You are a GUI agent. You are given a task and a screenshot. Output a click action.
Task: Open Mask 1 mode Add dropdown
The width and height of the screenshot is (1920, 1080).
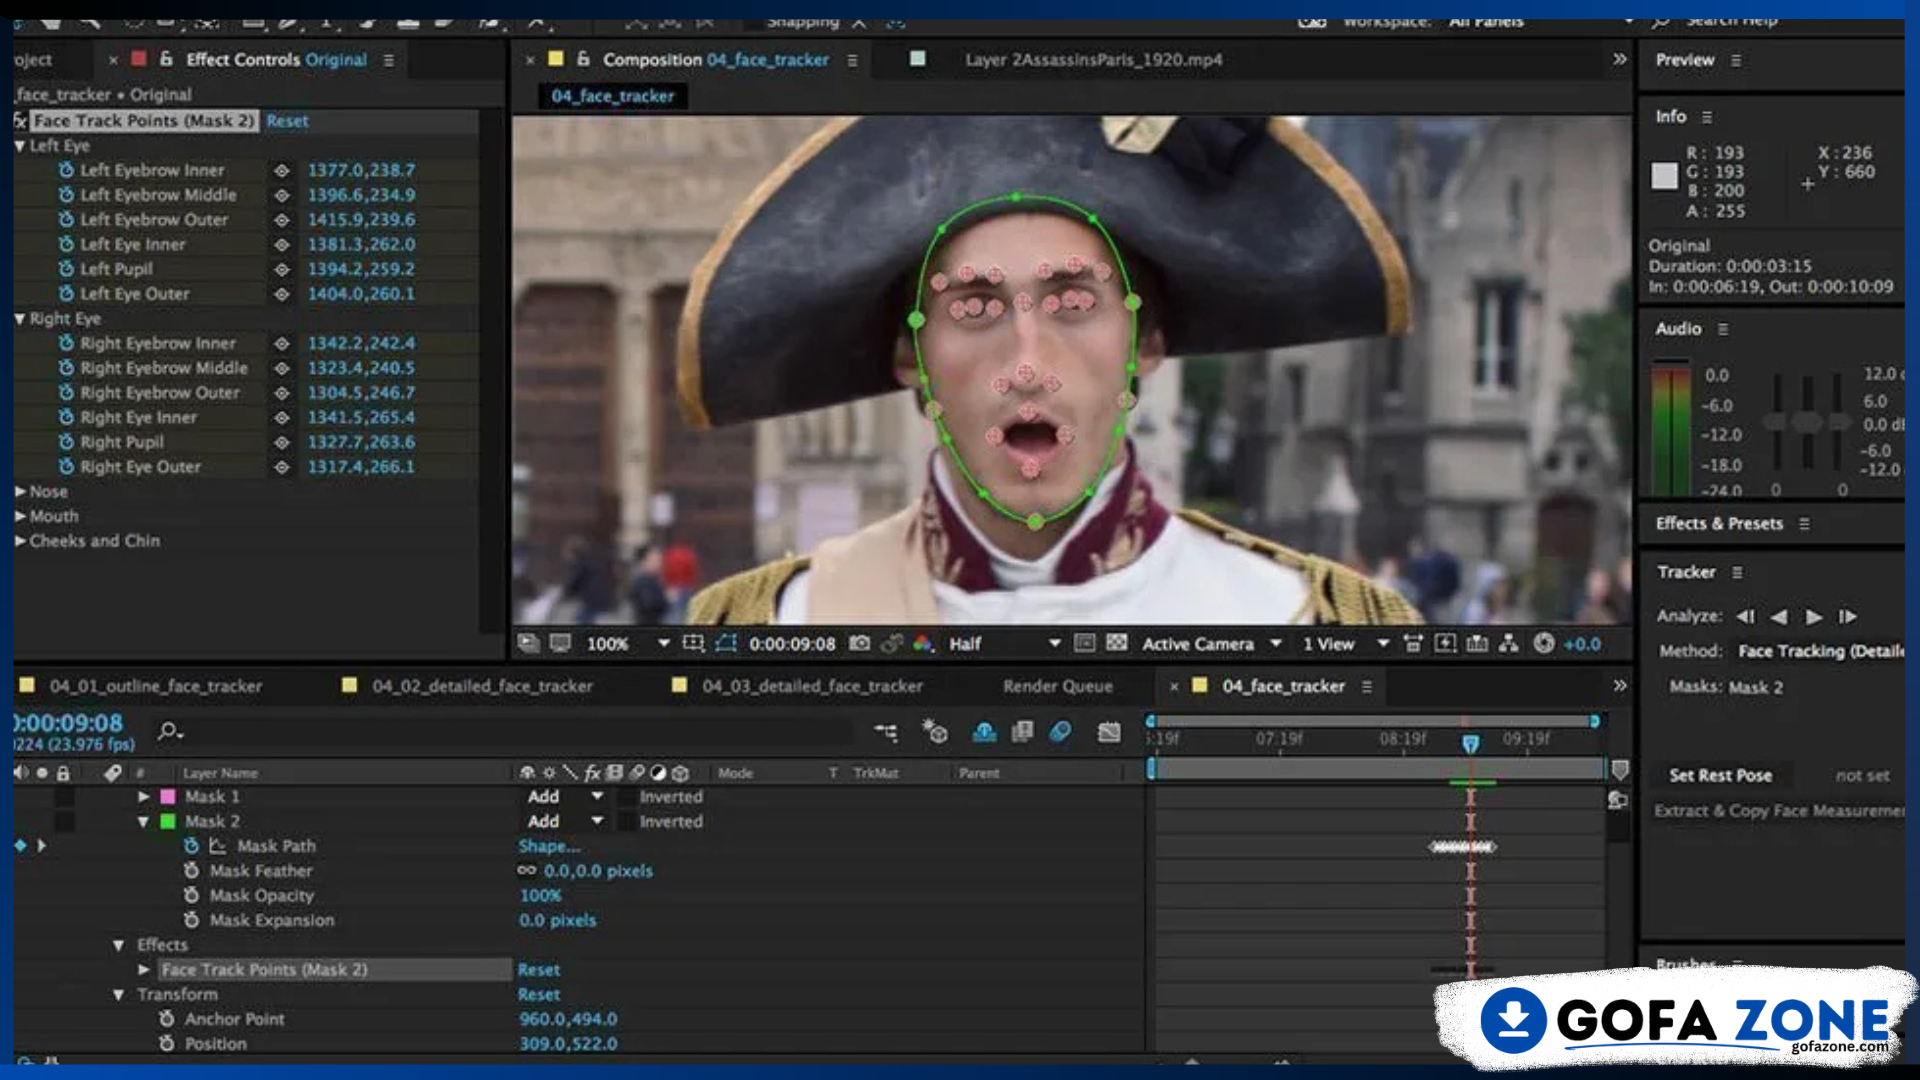566,797
